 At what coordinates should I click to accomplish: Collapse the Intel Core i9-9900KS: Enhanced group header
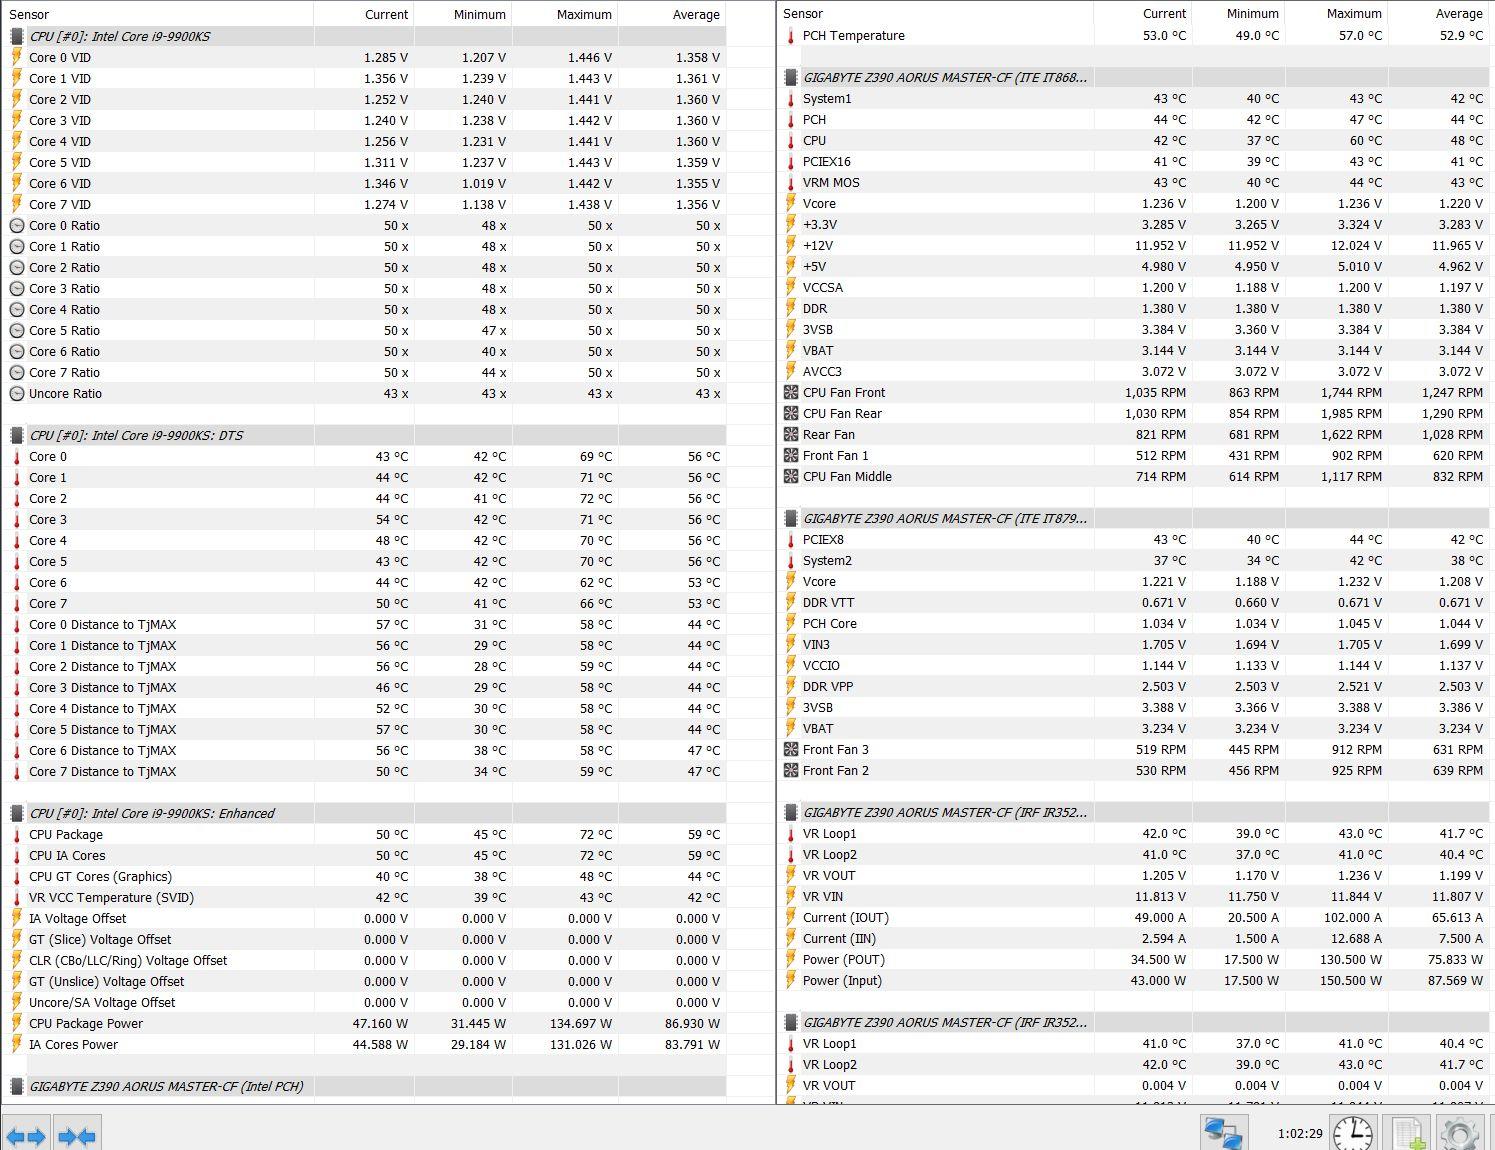pyautogui.click(x=151, y=813)
